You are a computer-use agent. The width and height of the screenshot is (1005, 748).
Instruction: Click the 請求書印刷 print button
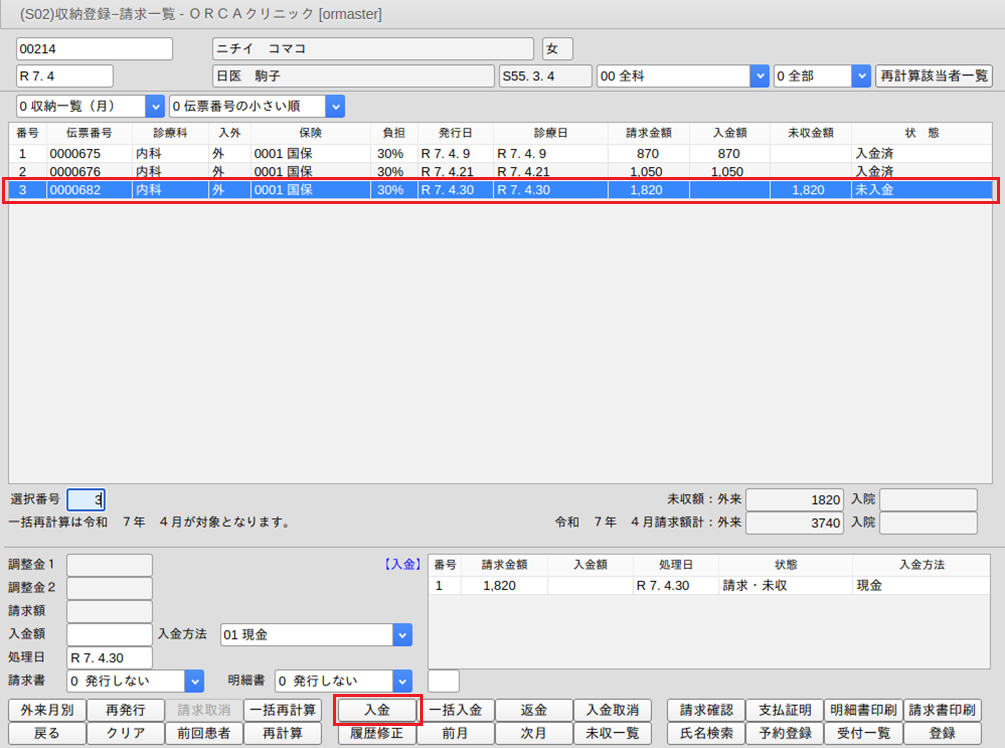[942, 710]
